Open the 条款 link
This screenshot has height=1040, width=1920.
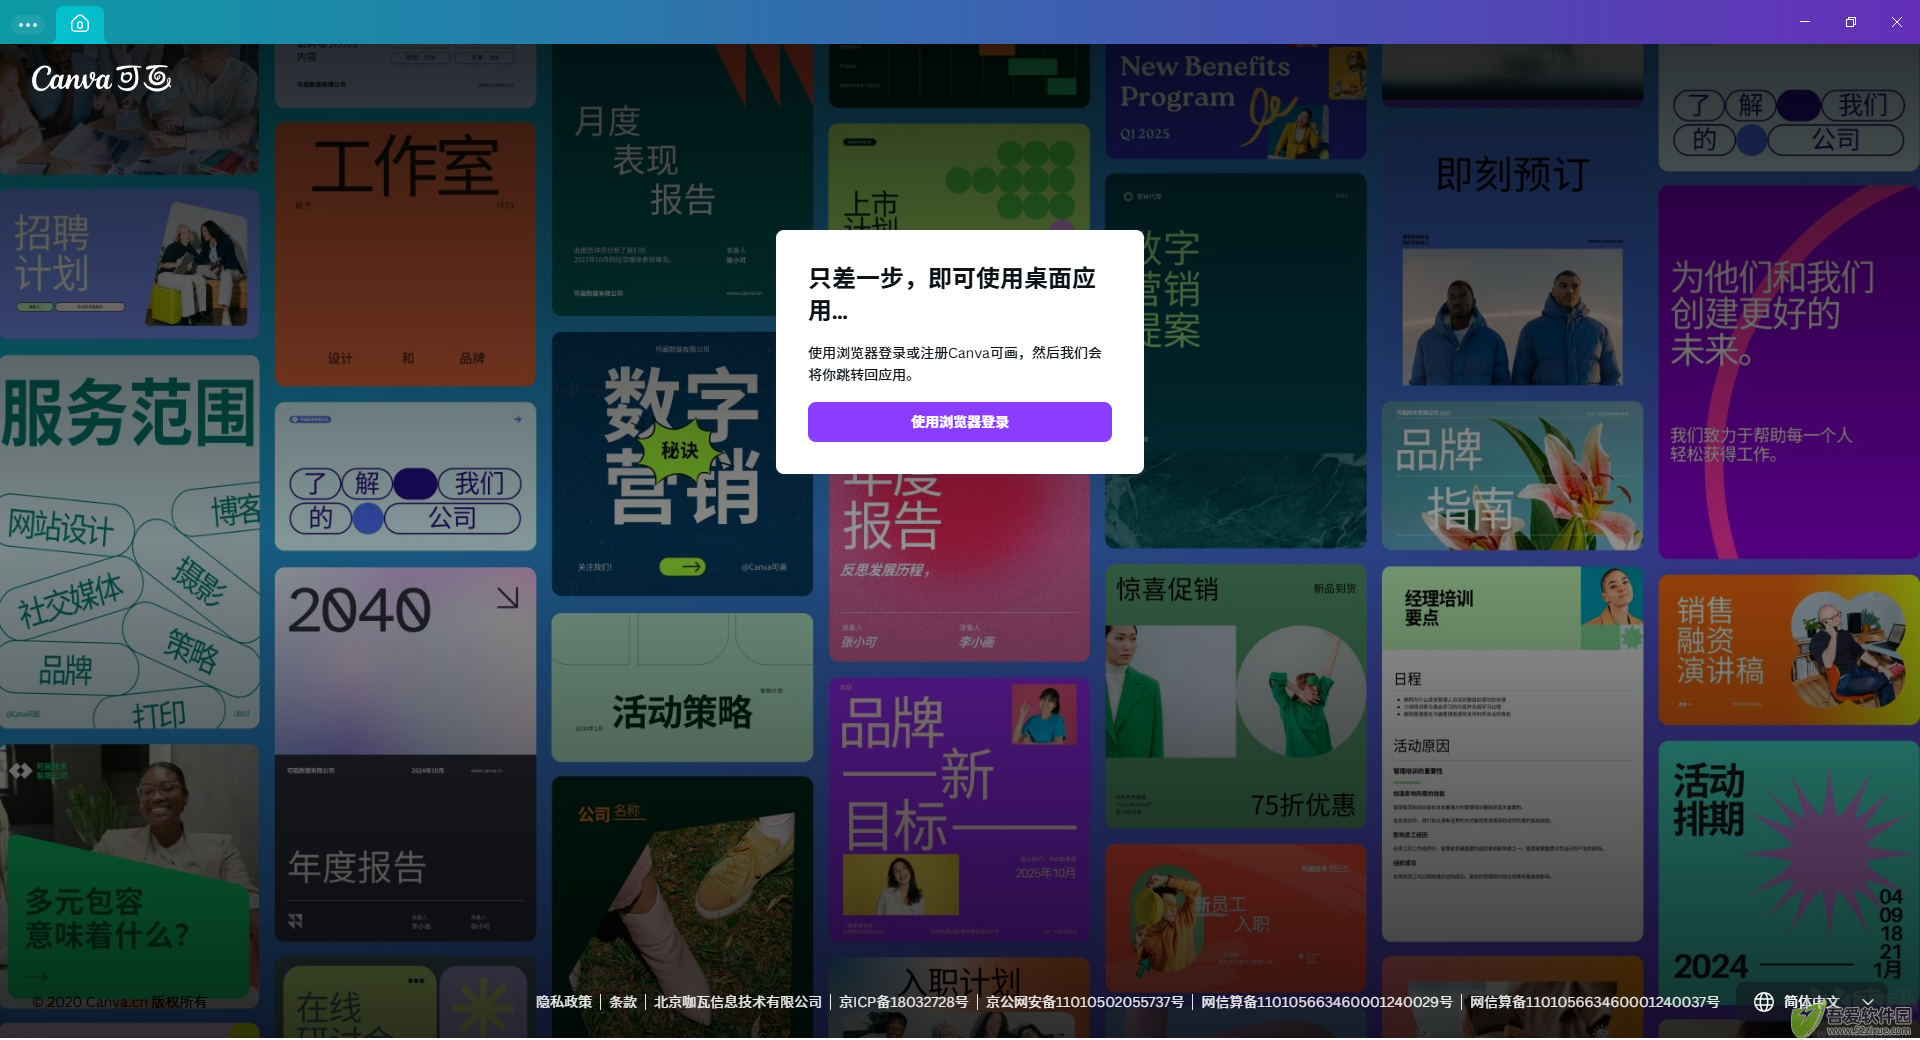[x=623, y=1002]
